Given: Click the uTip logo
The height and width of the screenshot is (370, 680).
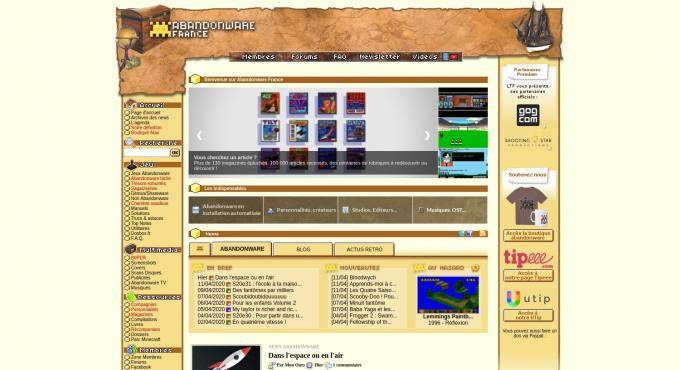Looking at the screenshot, I should click(x=528, y=298).
